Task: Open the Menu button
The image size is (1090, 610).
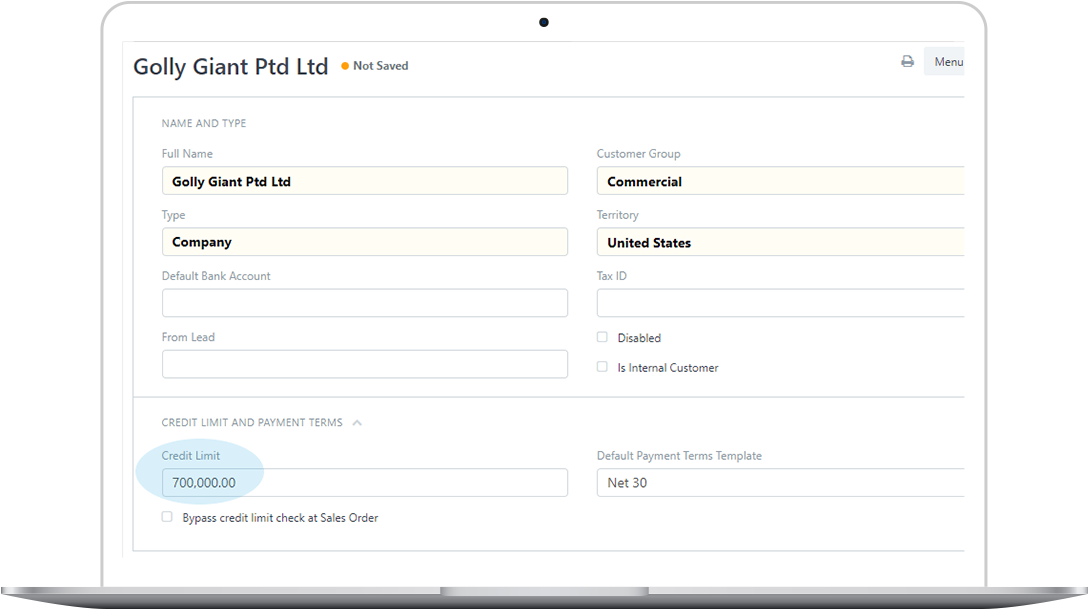Action: pos(946,62)
